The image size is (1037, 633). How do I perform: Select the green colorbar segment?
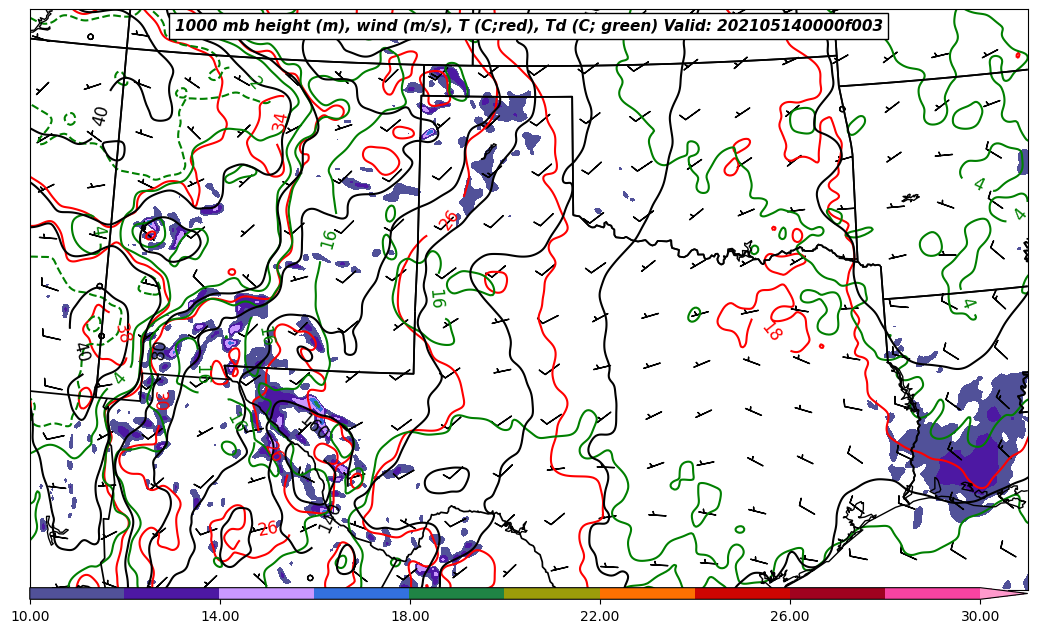pos(456,593)
